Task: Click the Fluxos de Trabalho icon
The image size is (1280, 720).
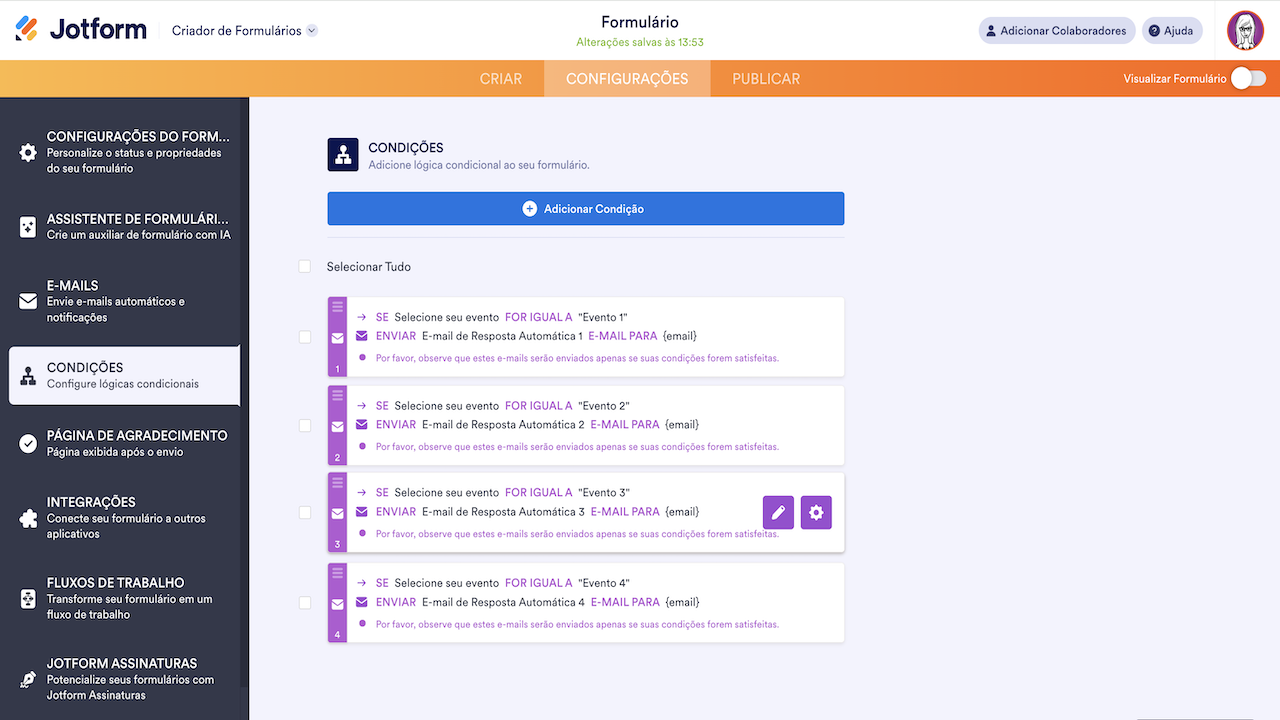Action: pos(28,598)
